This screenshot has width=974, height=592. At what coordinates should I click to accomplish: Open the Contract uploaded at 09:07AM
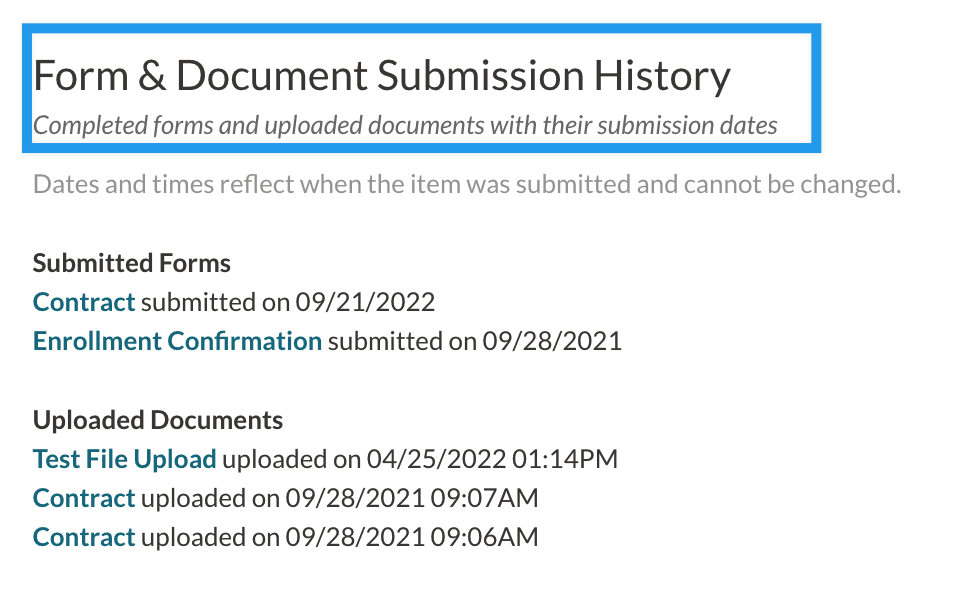(84, 498)
